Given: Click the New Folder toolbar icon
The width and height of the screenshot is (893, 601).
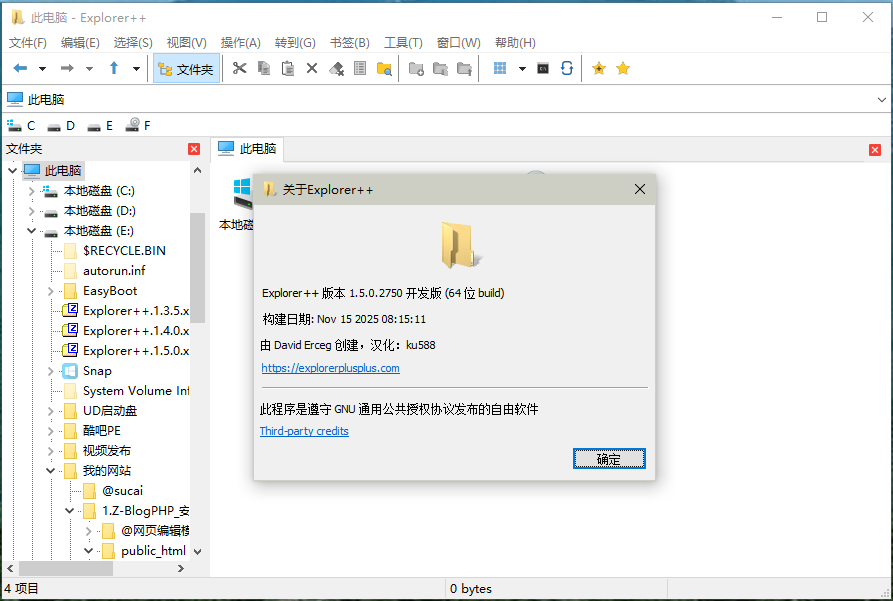Looking at the screenshot, I should pyautogui.click(x=416, y=69).
